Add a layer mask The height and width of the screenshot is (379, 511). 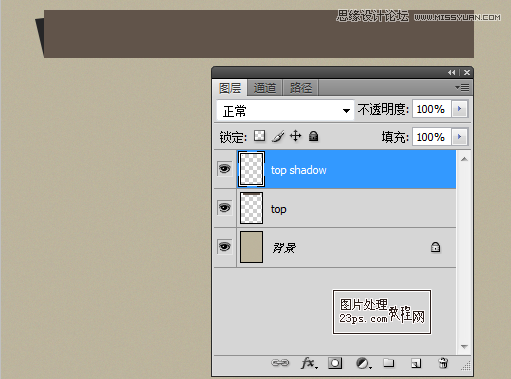(335, 363)
